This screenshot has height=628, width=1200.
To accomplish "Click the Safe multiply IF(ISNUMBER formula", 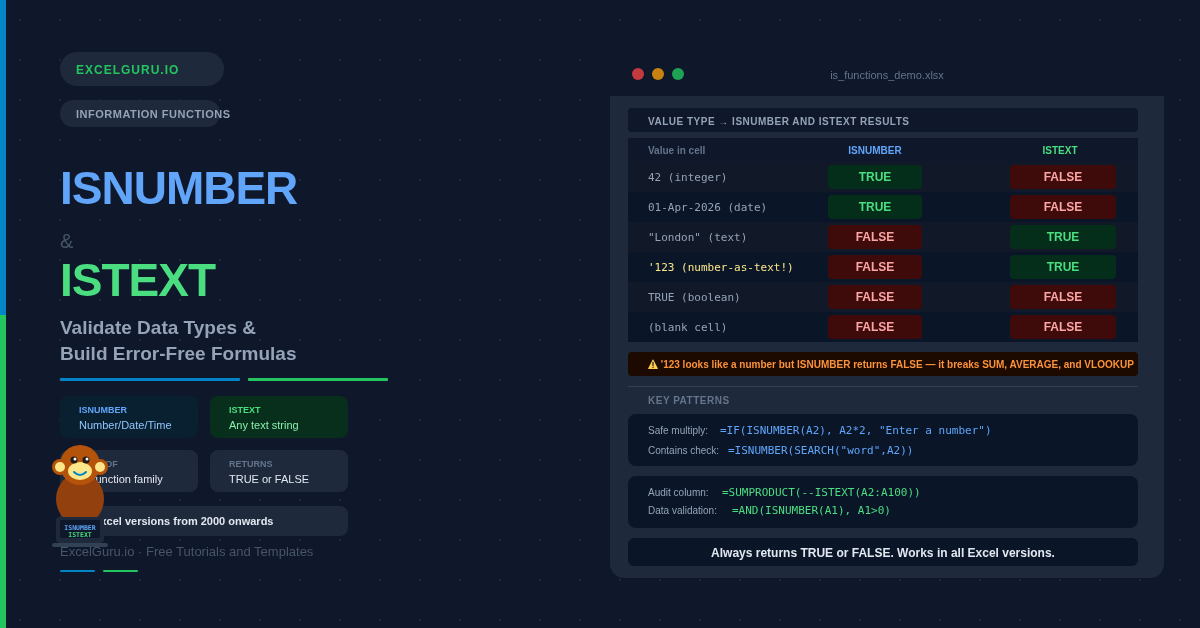I will [x=855, y=431].
